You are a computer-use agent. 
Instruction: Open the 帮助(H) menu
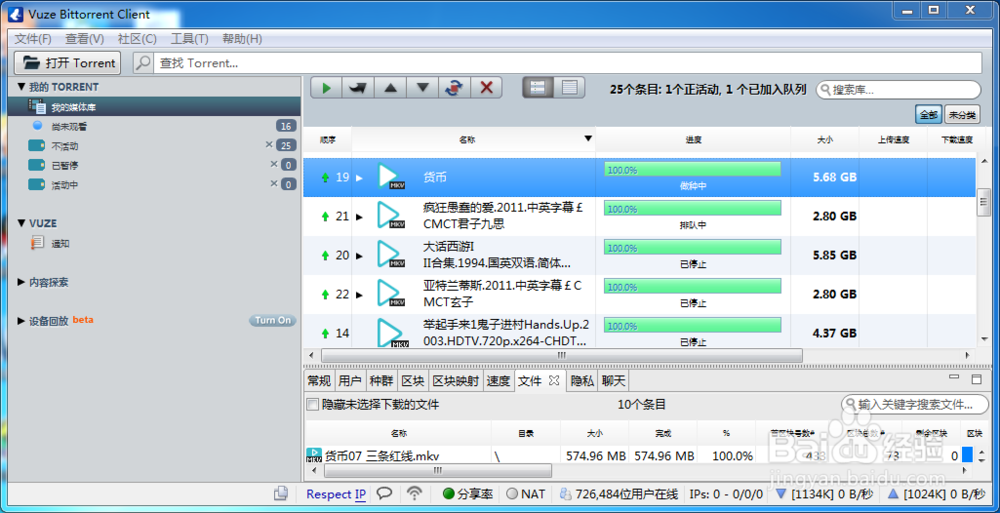[242, 38]
